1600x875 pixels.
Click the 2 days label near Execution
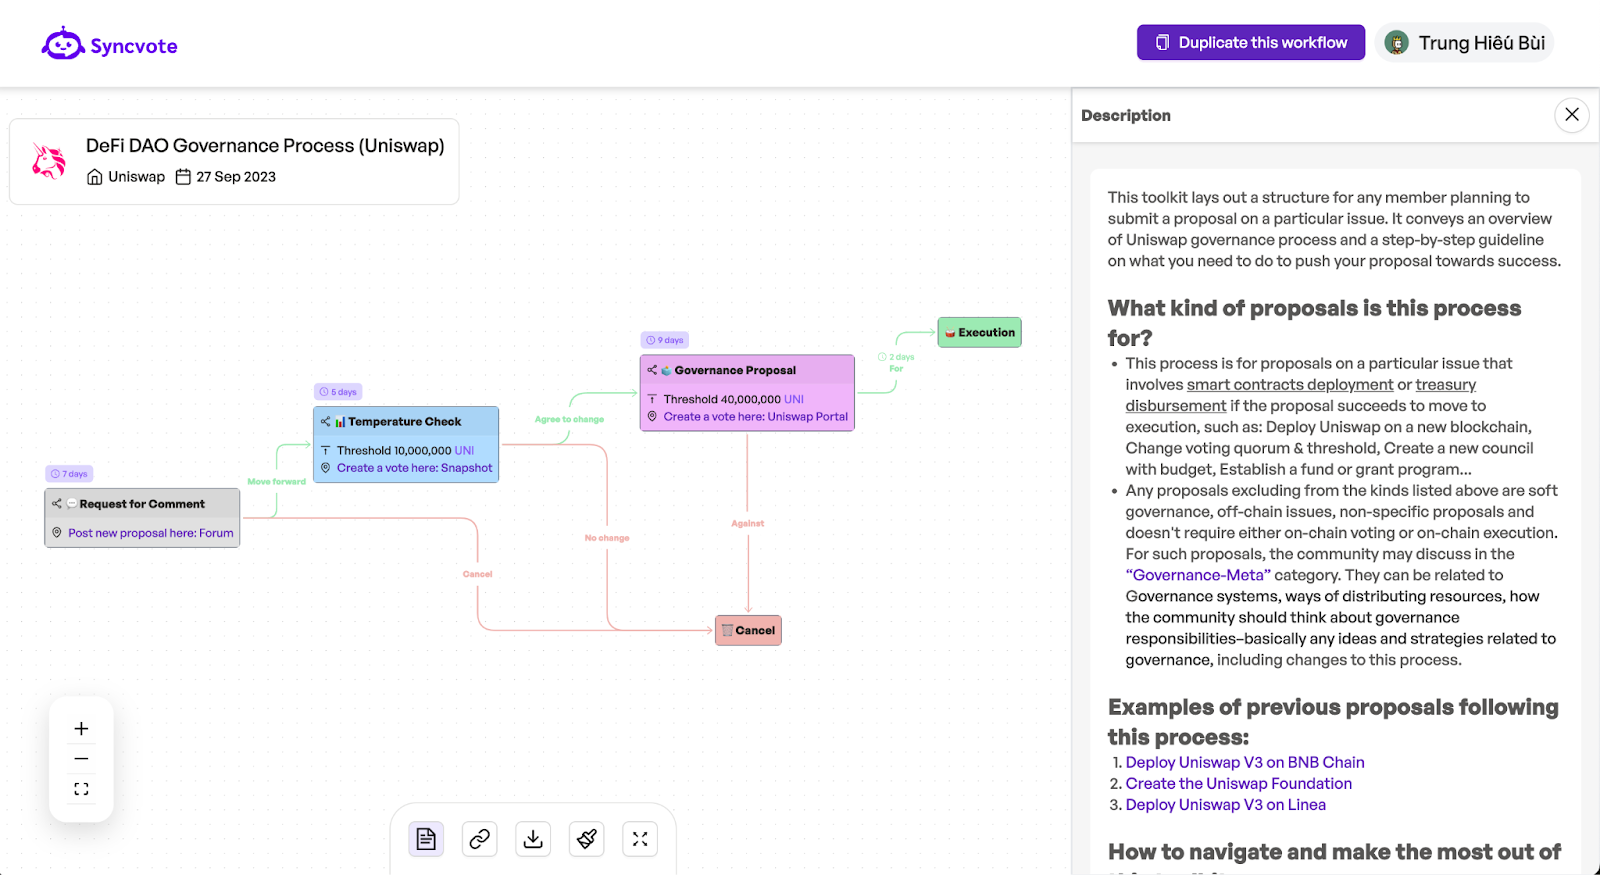tap(896, 357)
